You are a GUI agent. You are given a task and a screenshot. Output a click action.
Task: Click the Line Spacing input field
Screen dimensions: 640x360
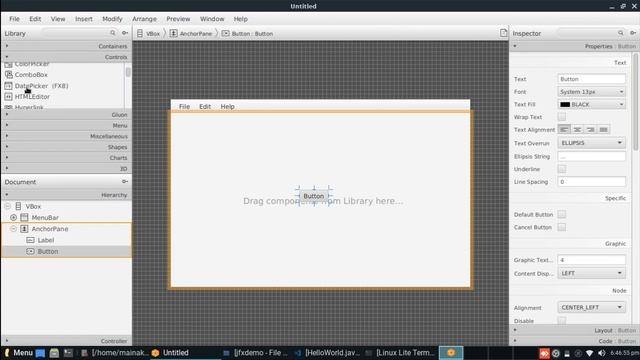coord(591,182)
